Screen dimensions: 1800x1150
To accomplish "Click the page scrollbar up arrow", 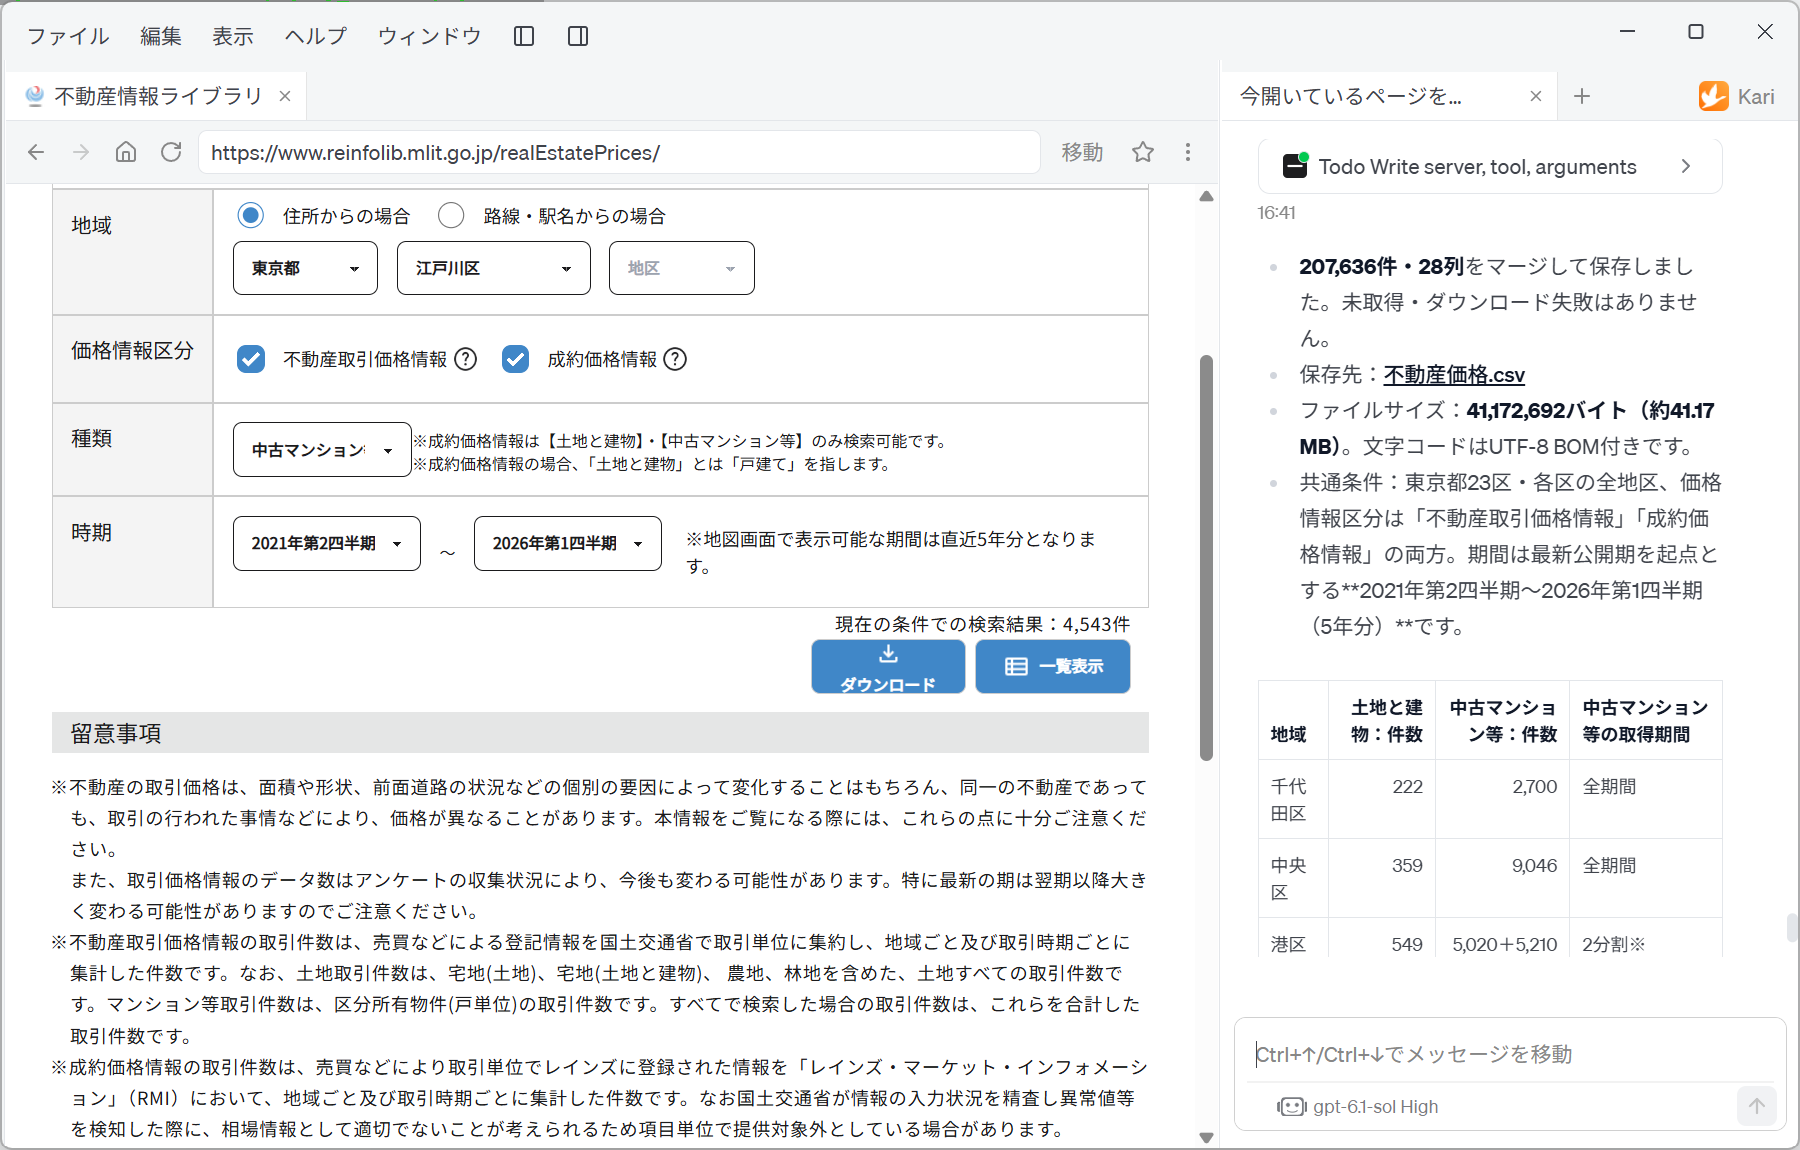I will point(1206,196).
